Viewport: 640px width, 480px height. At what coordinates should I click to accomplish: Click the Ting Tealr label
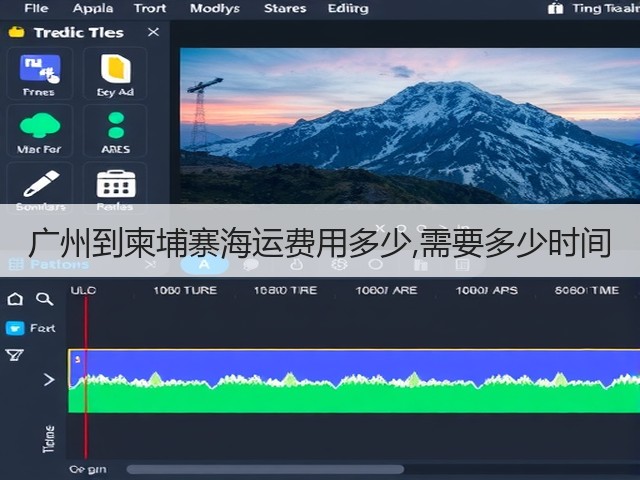click(x=606, y=8)
